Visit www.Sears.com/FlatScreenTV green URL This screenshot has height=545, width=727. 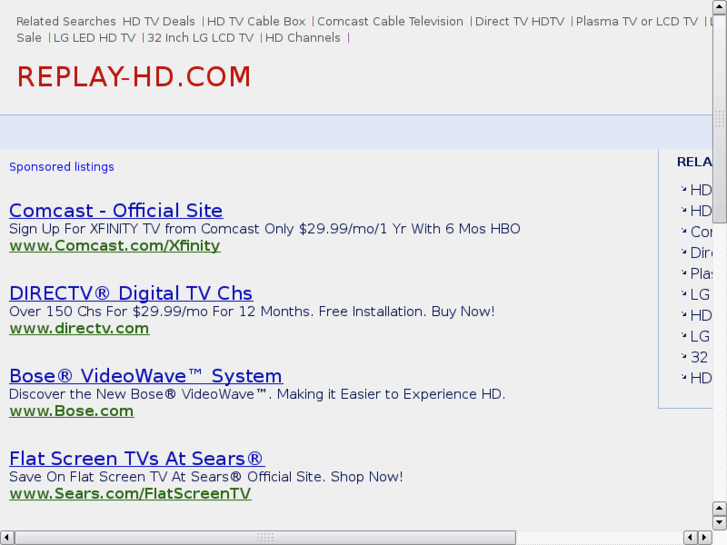(130, 493)
